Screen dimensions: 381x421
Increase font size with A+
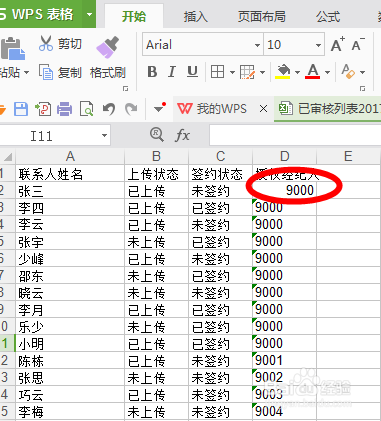[338, 44]
